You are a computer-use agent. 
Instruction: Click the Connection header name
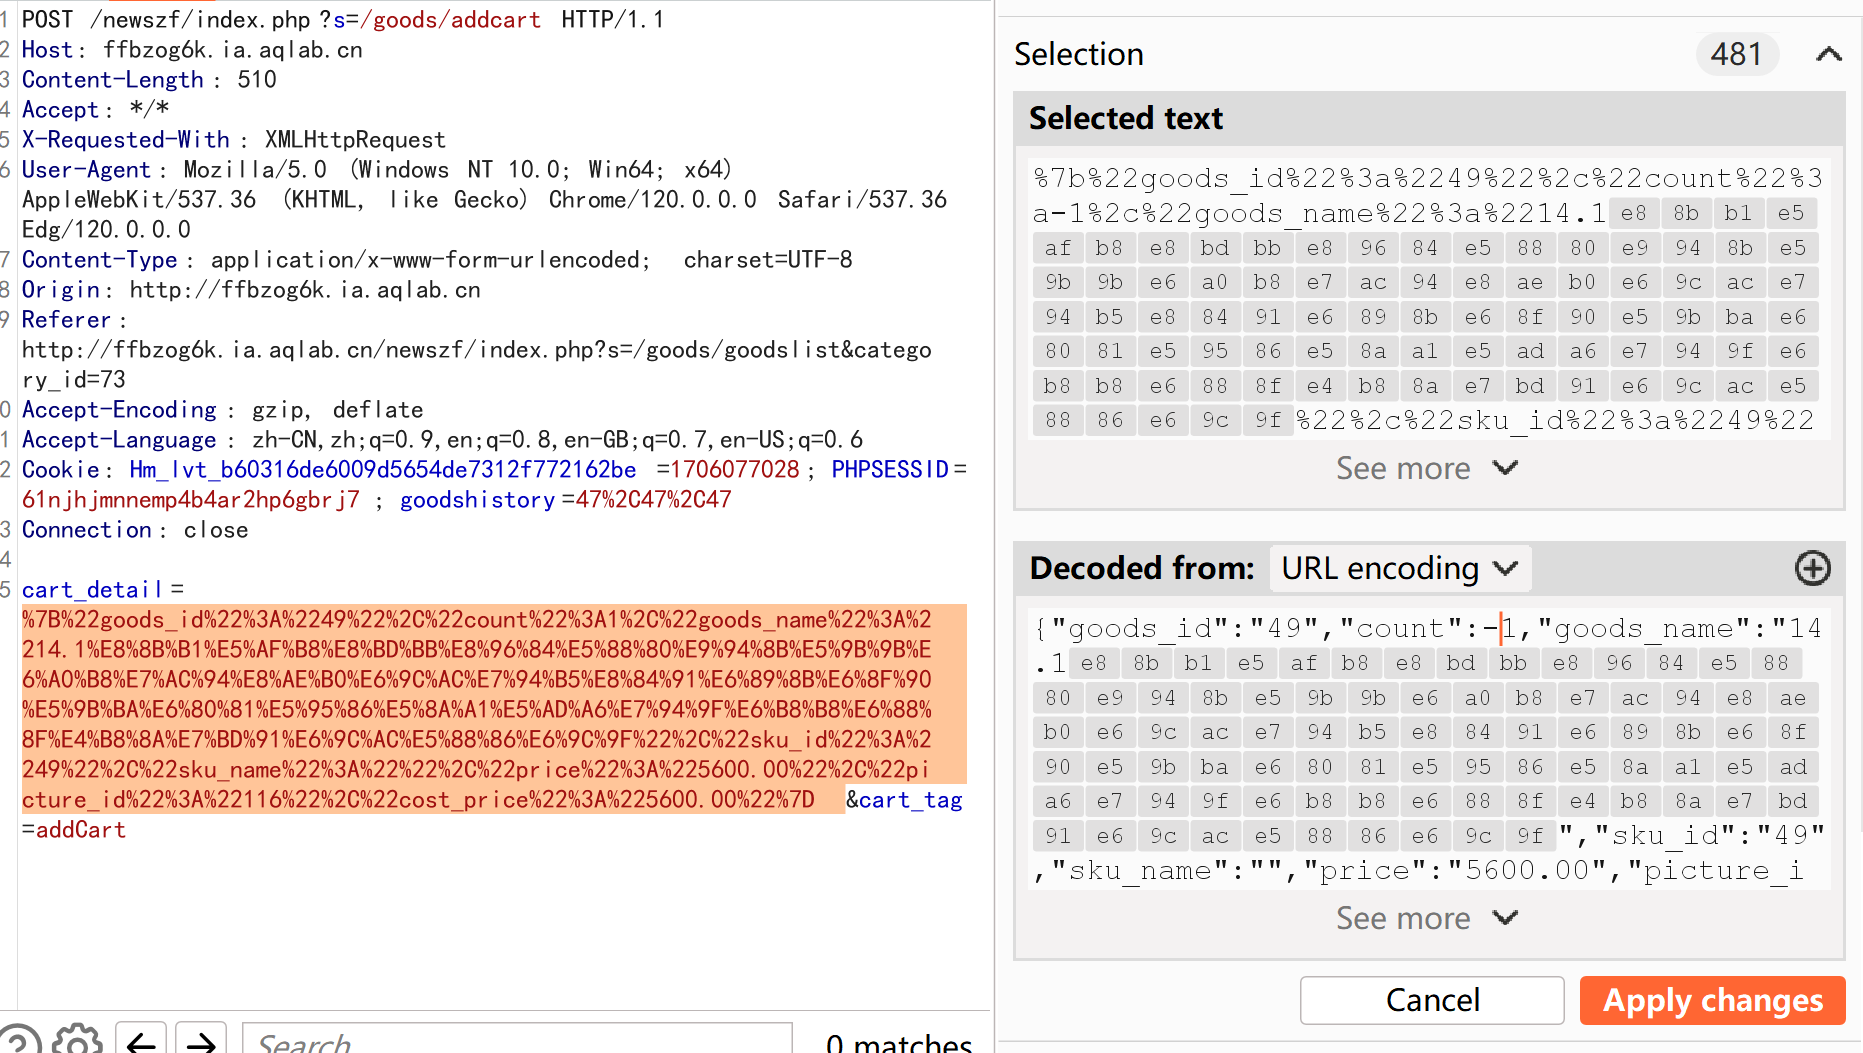tap(87, 530)
